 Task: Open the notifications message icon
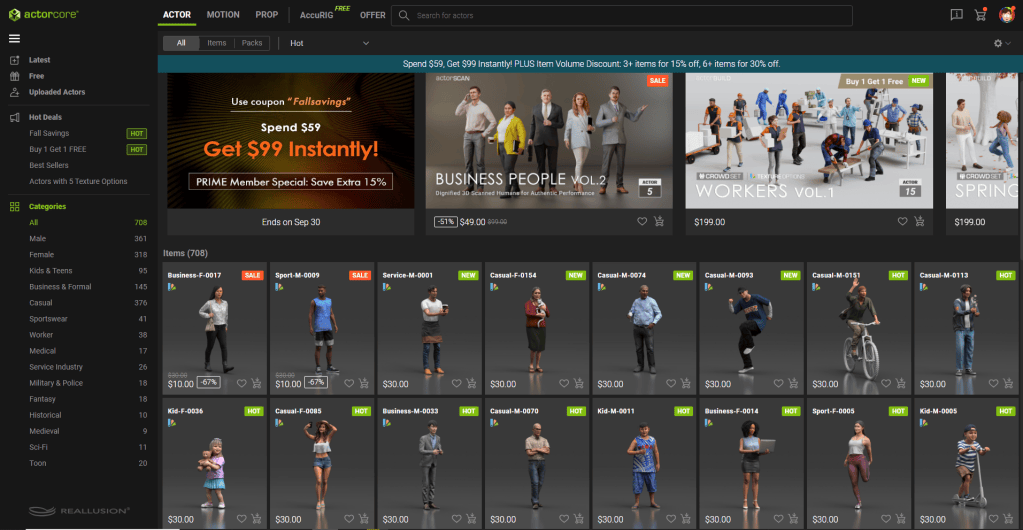(956, 14)
